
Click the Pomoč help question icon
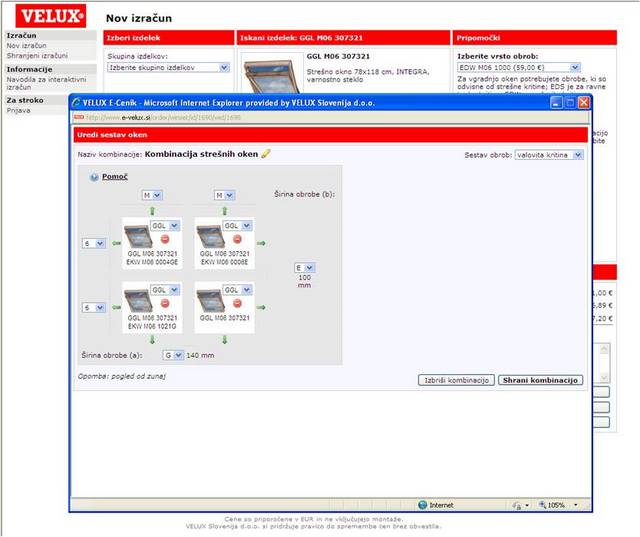[x=94, y=177]
